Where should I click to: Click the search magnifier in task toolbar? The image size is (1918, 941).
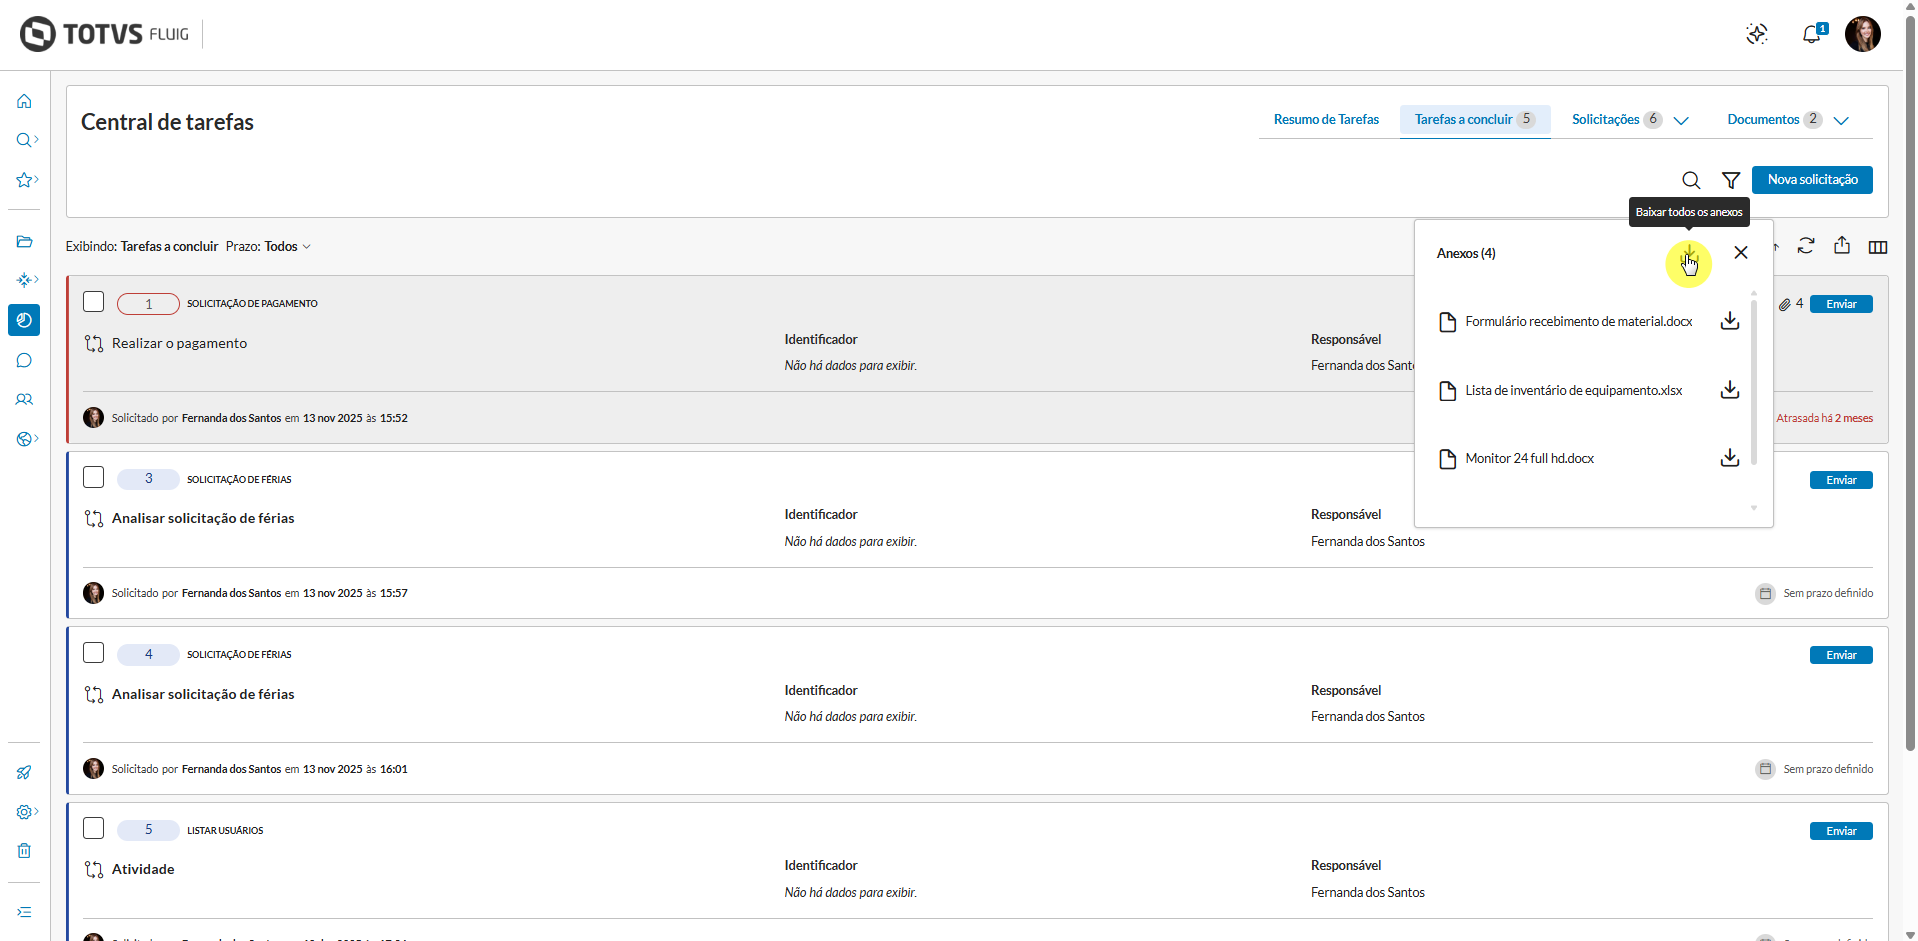(1691, 180)
